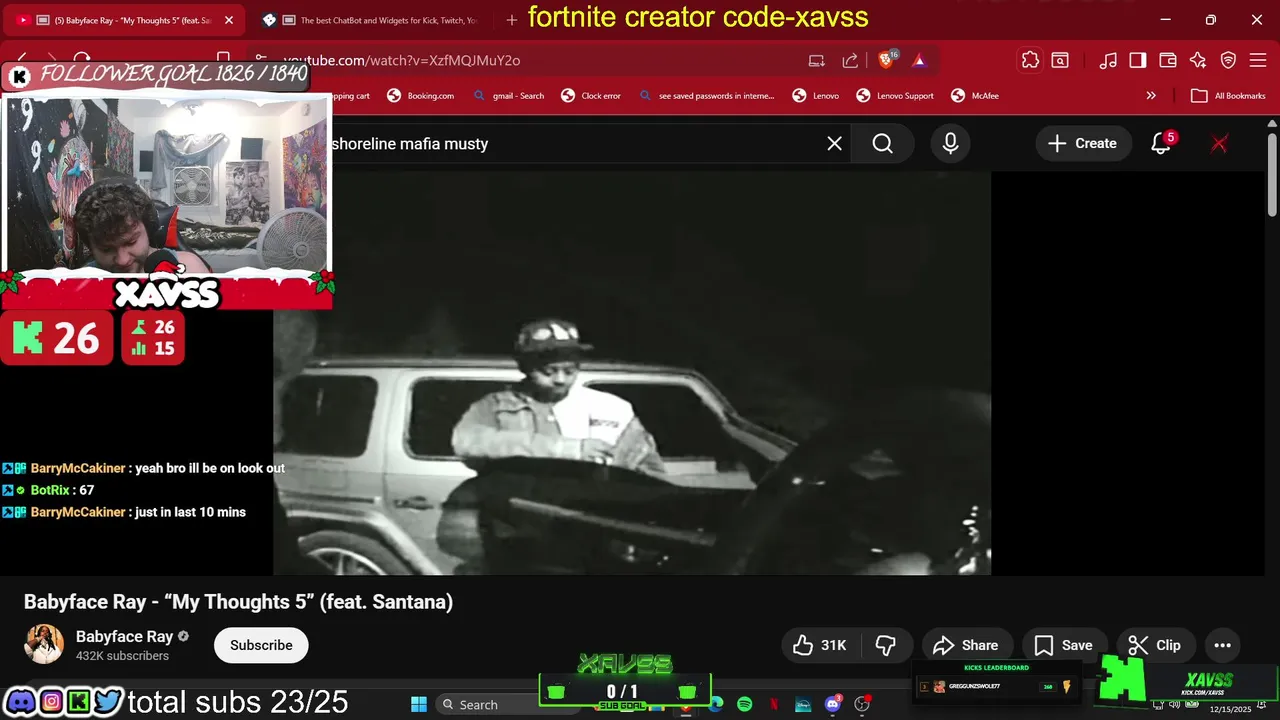The image size is (1280, 720).
Task: Click the video player frame
Action: 632,373
